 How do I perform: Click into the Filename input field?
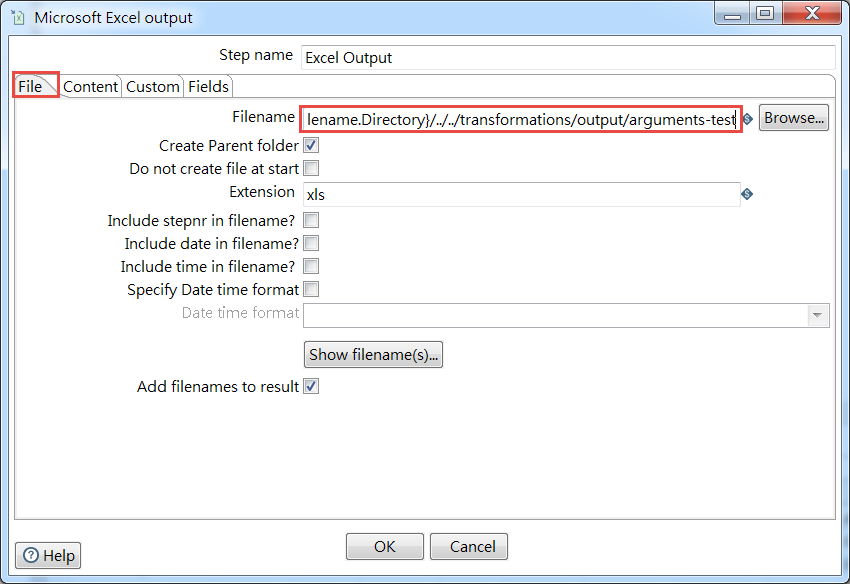click(521, 119)
